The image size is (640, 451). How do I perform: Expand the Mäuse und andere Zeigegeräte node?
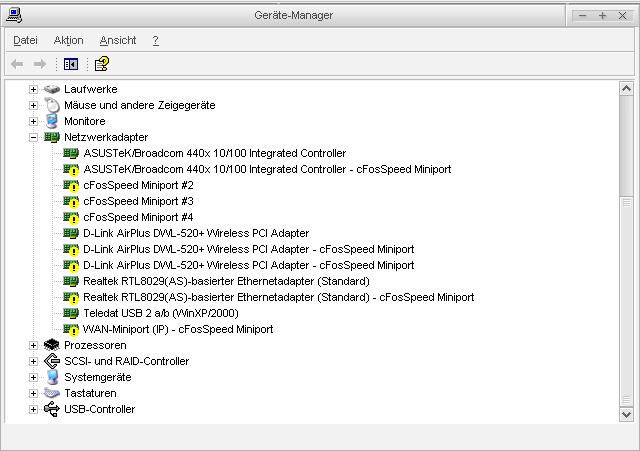(x=33, y=105)
